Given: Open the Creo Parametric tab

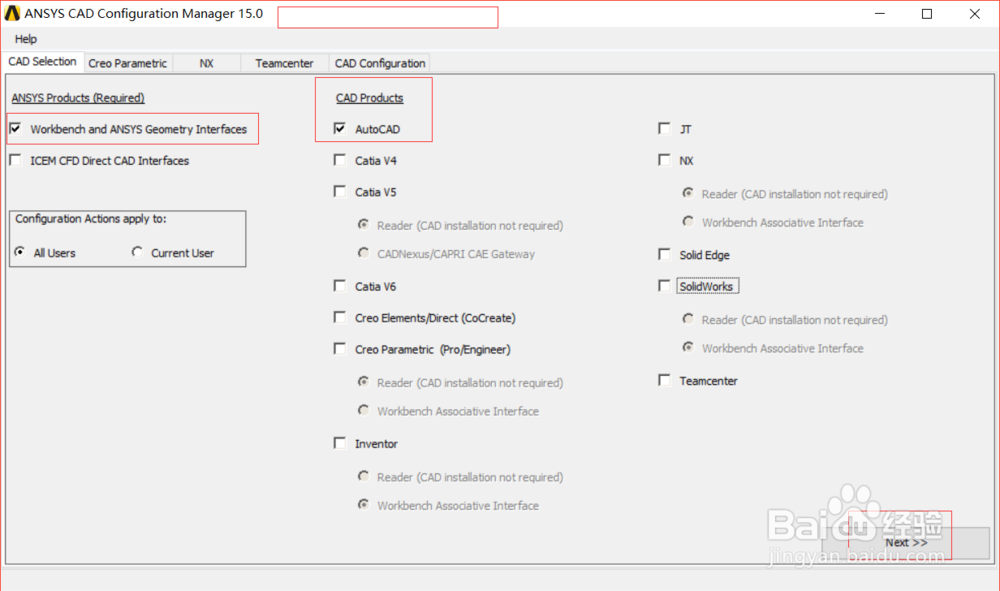Looking at the screenshot, I should tap(128, 63).
